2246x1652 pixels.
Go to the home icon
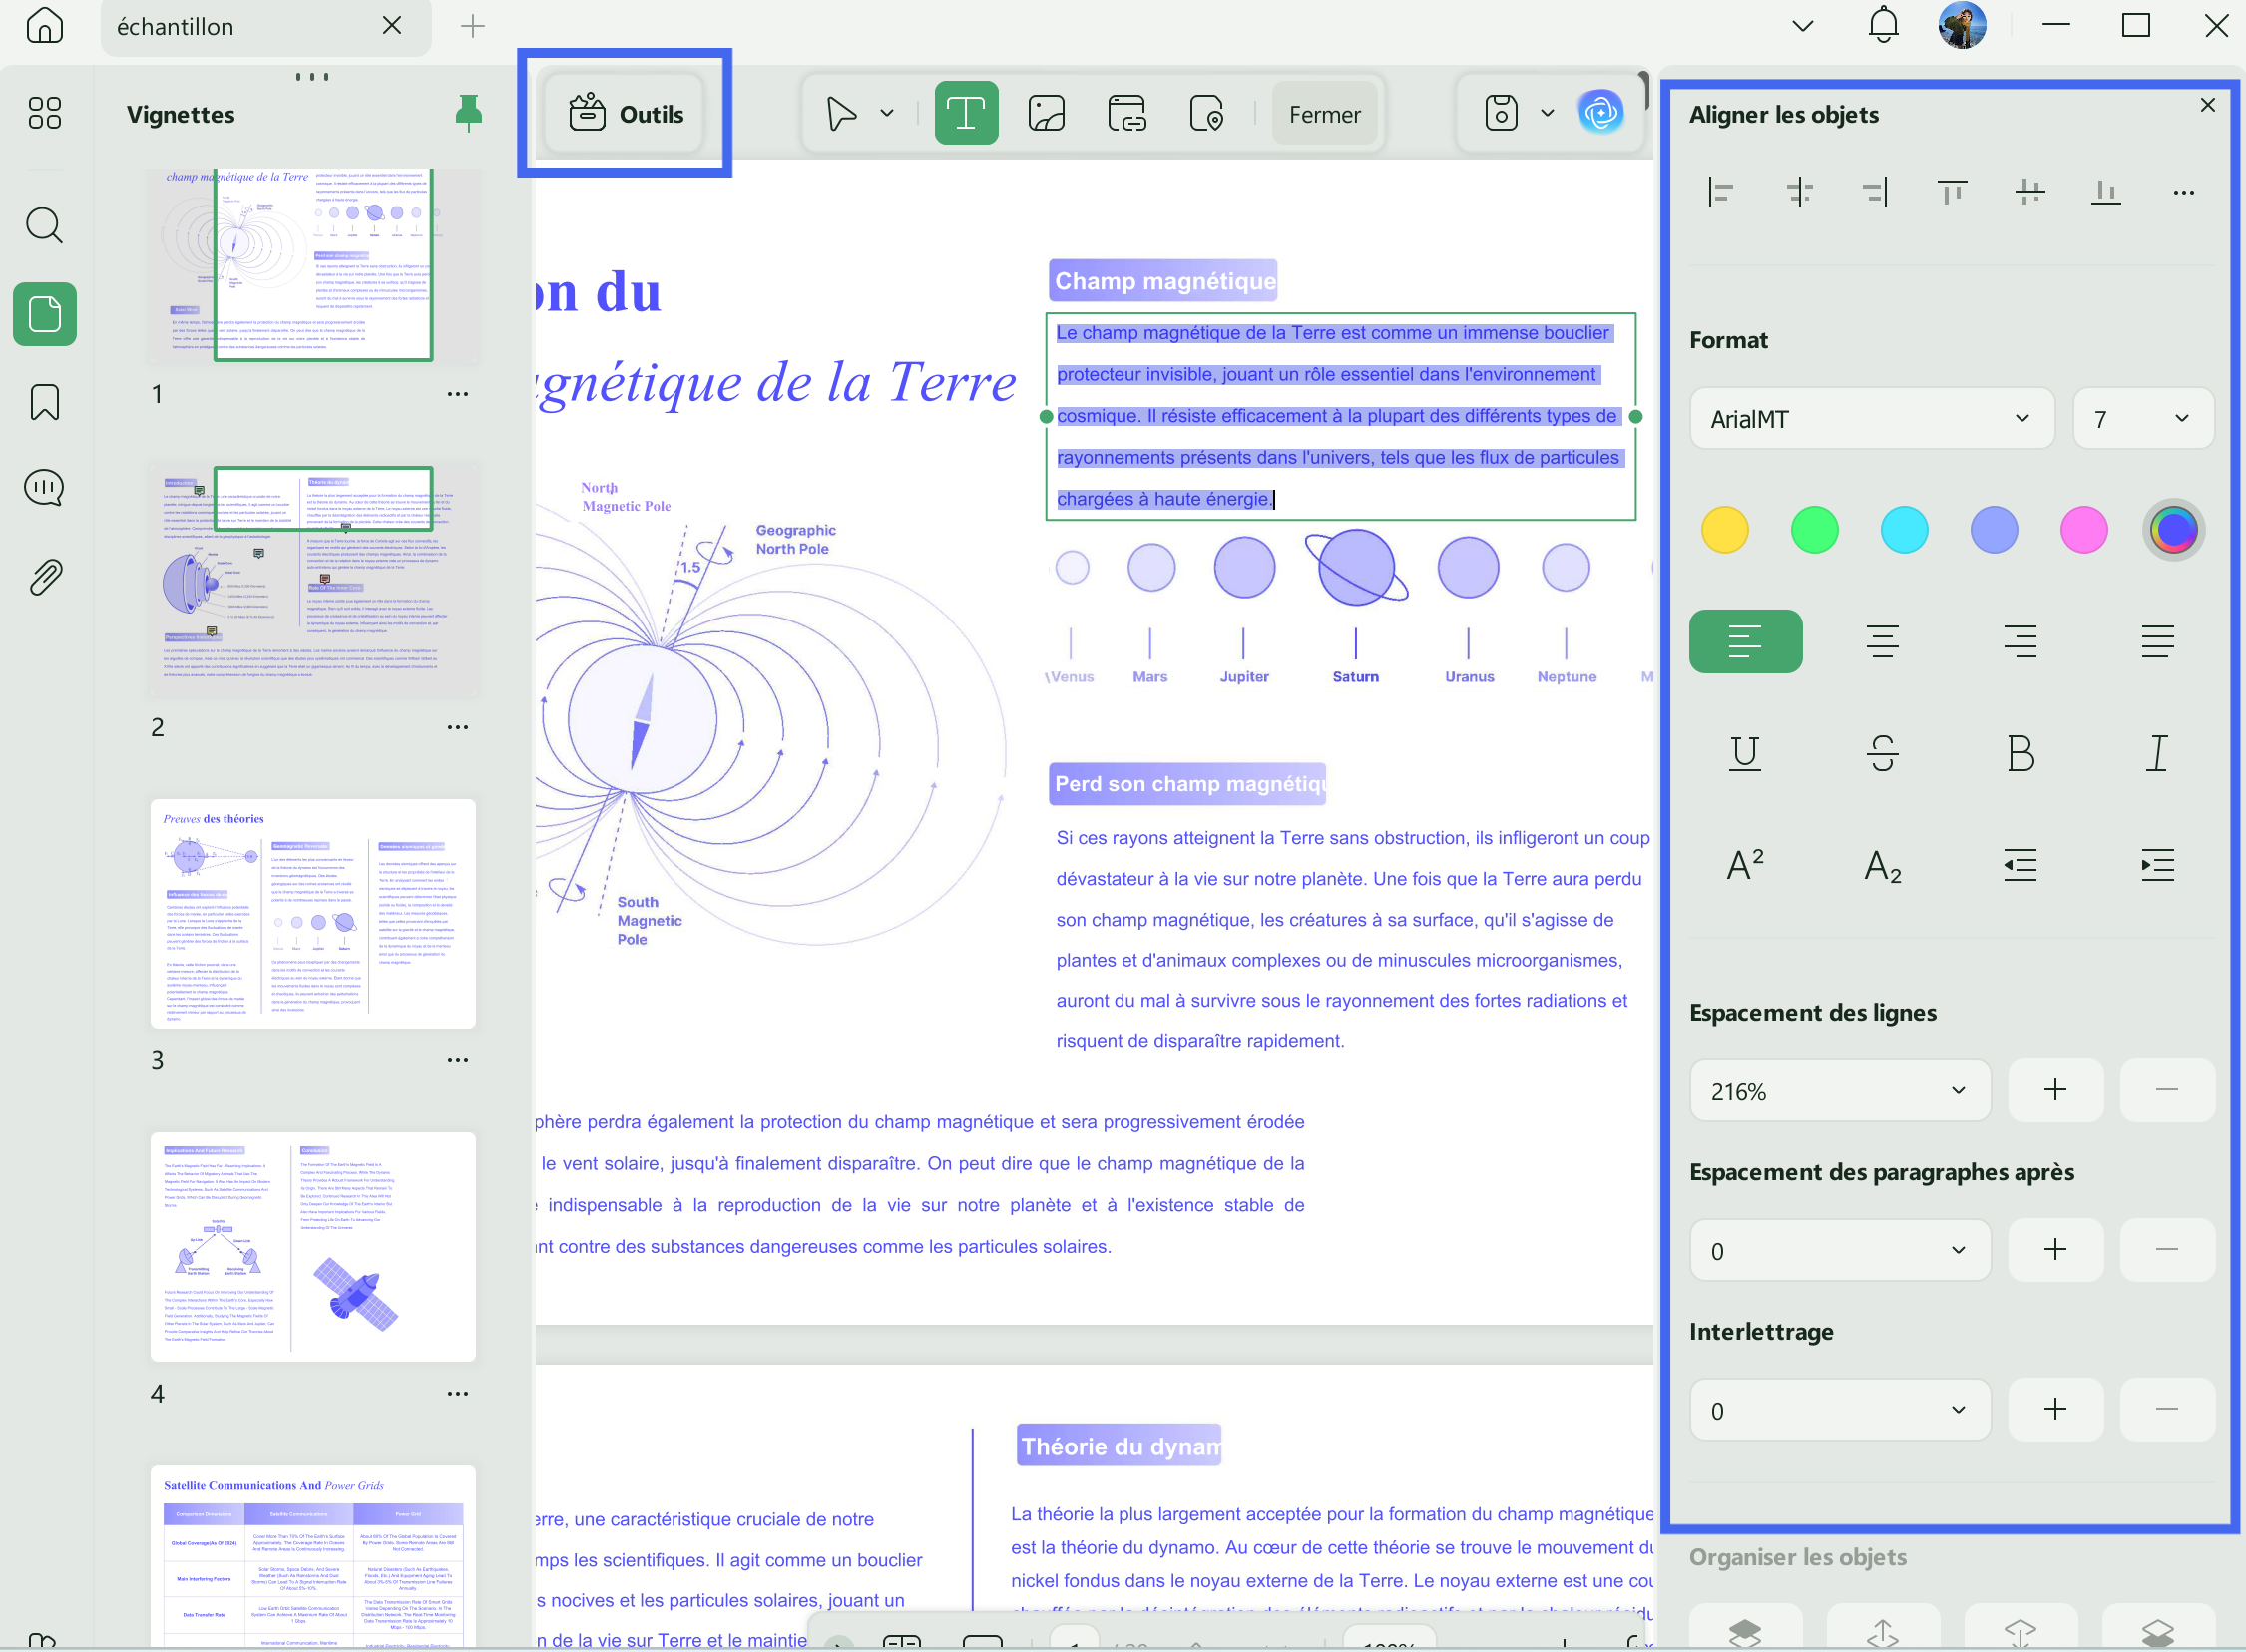45,25
